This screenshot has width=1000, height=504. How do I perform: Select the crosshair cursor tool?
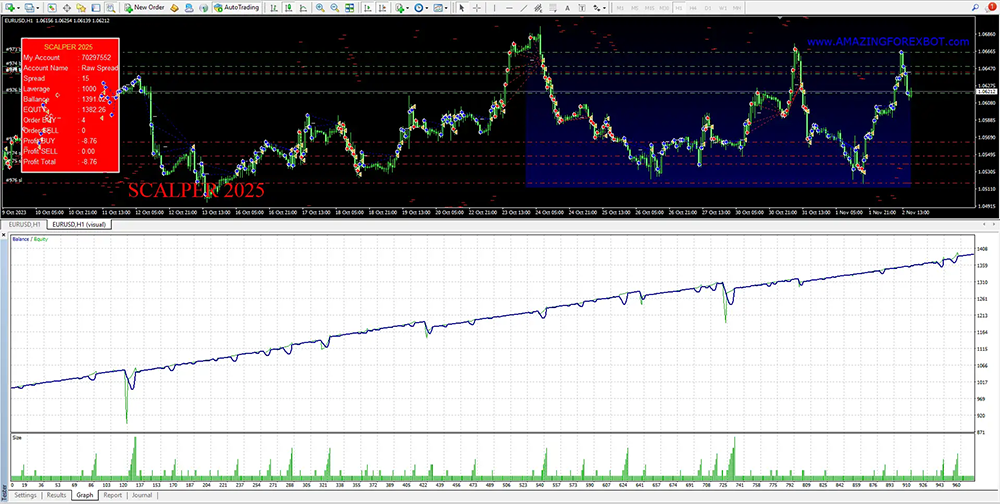(477, 8)
